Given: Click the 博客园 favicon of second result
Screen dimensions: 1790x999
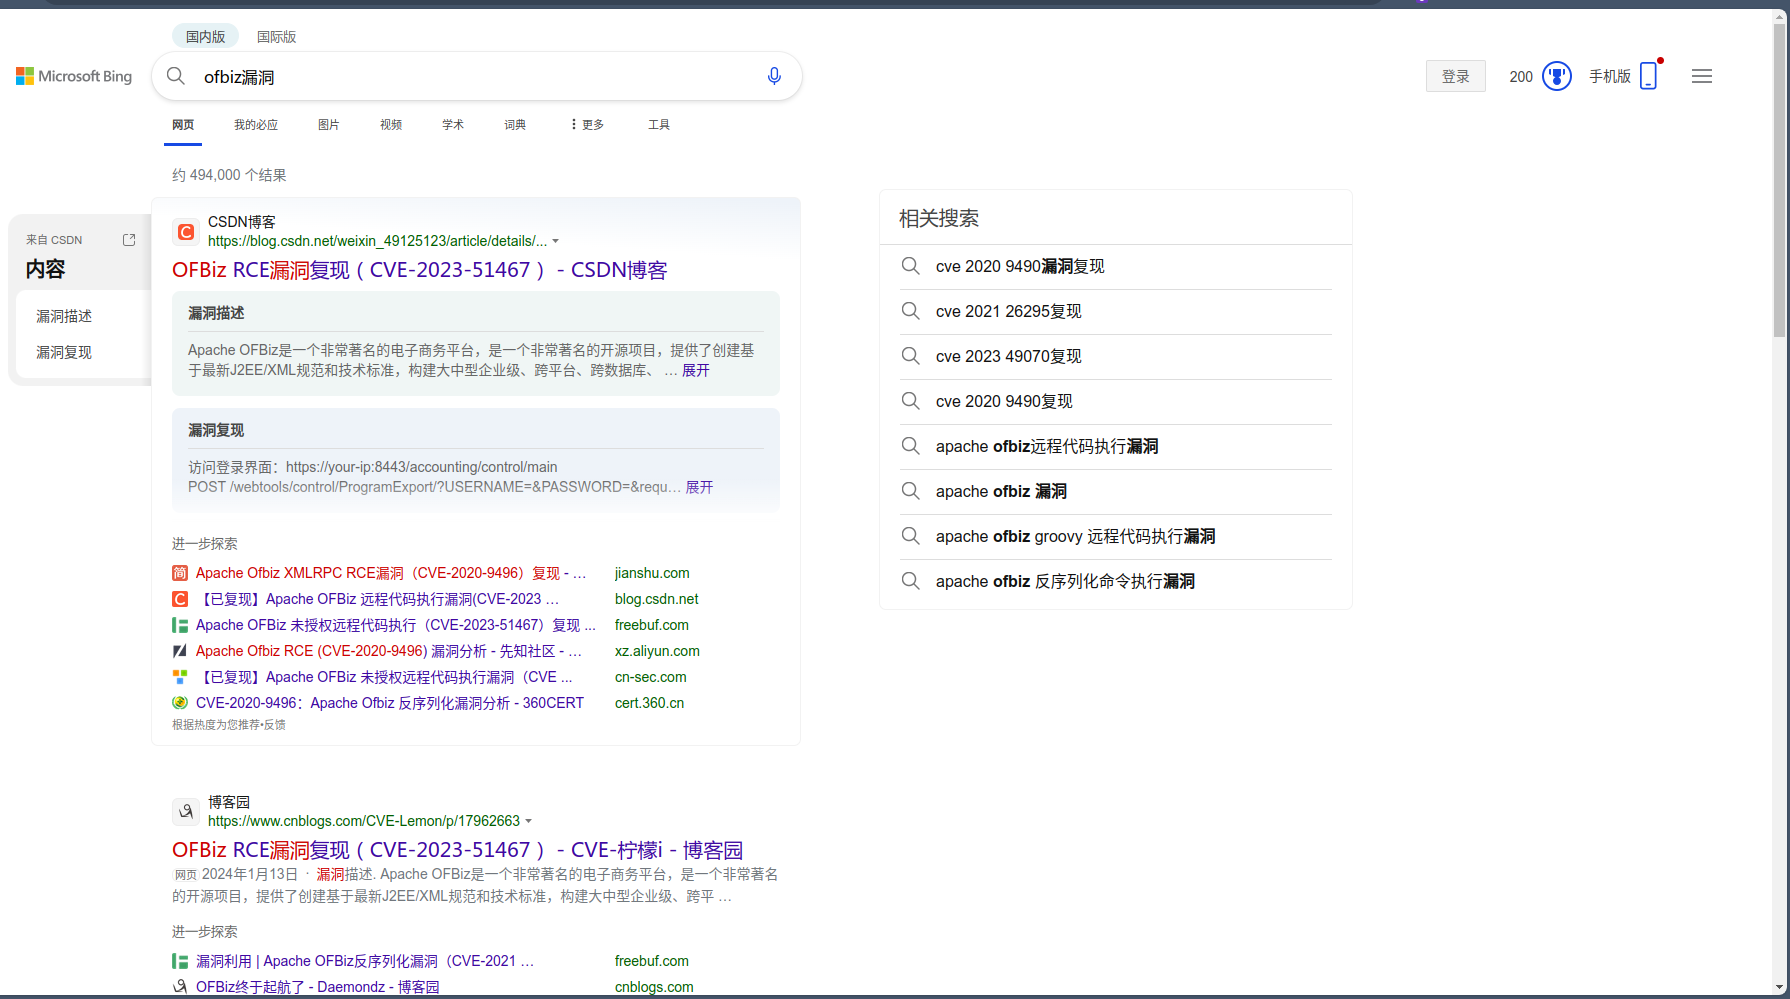Looking at the screenshot, I should 185,812.
